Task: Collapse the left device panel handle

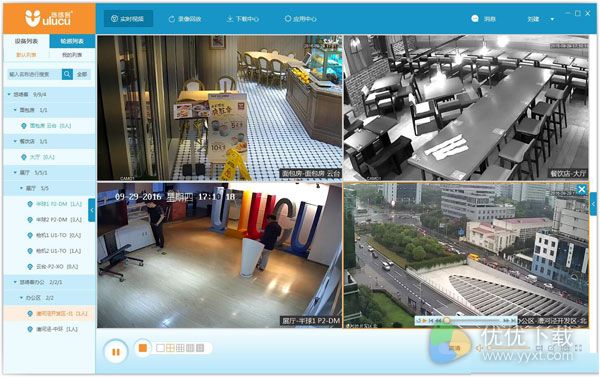Action: click(92, 210)
